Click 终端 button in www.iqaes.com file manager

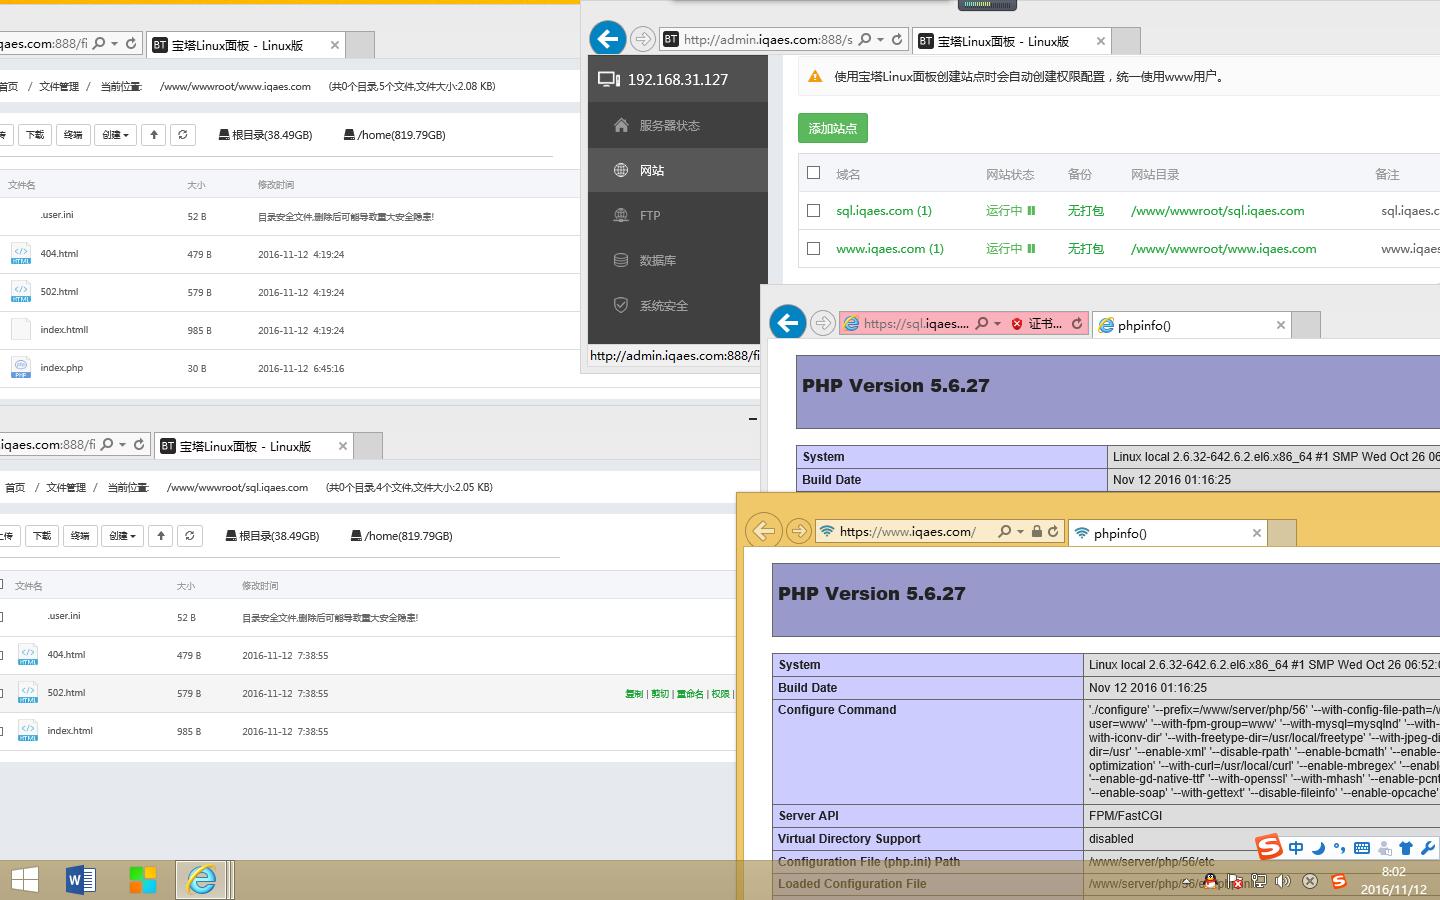pos(73,135)
